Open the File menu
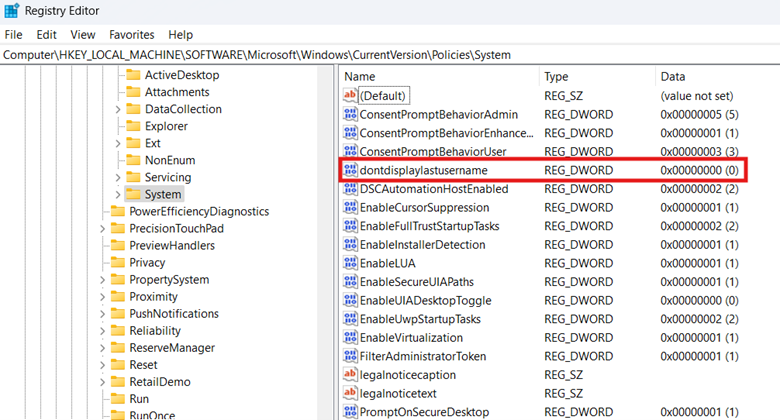The height and width of the screenshot is (420, 780). [x=13, y=34]
